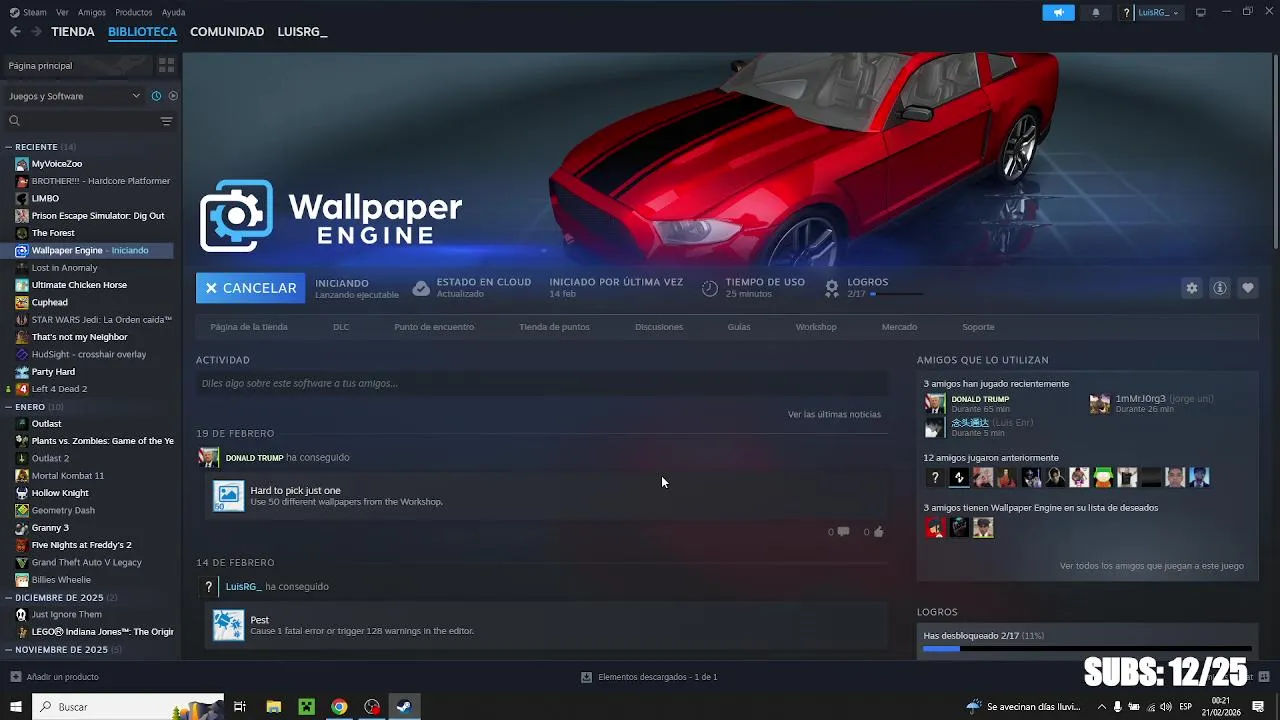
Task: Open Chrome from the taskbar
Action: [x=339, y=707]
